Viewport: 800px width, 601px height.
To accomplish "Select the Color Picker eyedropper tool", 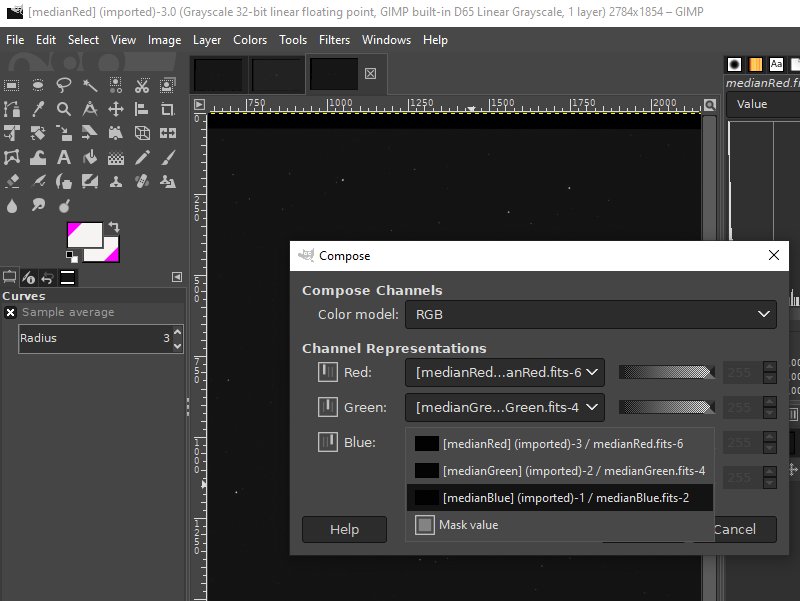I will [x=38, y=109].
